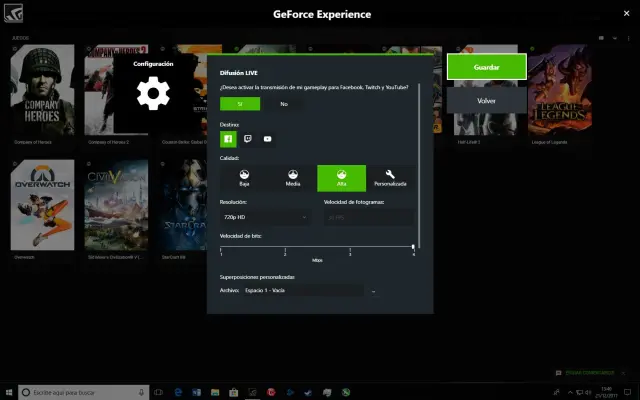Launch Microsoft Edge from the taskbar
Screen dimensions: 640x400
pyautogui.click(x=178, y=392)
